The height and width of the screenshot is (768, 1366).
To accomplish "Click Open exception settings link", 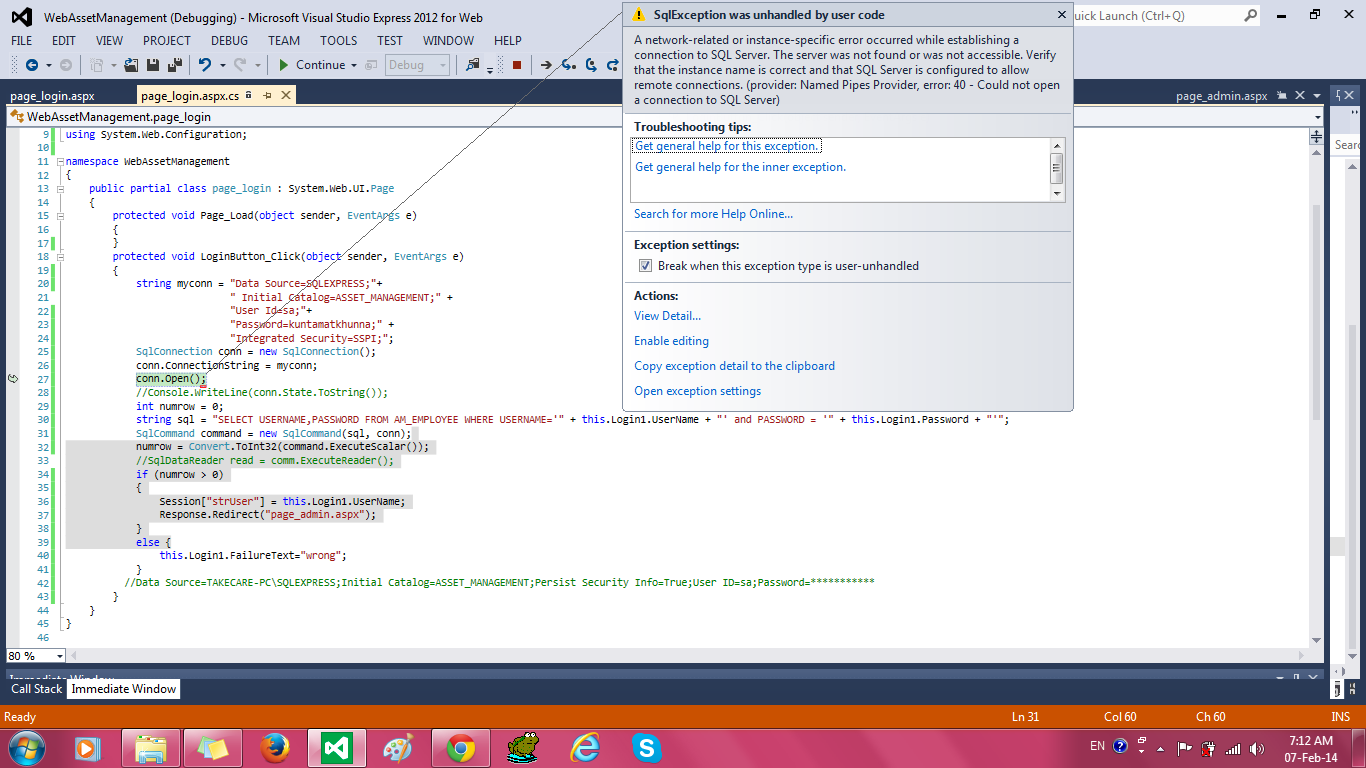I will coord(697,391).
